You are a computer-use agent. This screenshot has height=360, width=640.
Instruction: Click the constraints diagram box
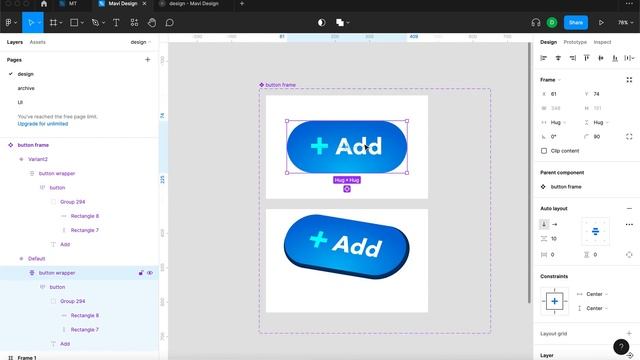coord(554,301)
